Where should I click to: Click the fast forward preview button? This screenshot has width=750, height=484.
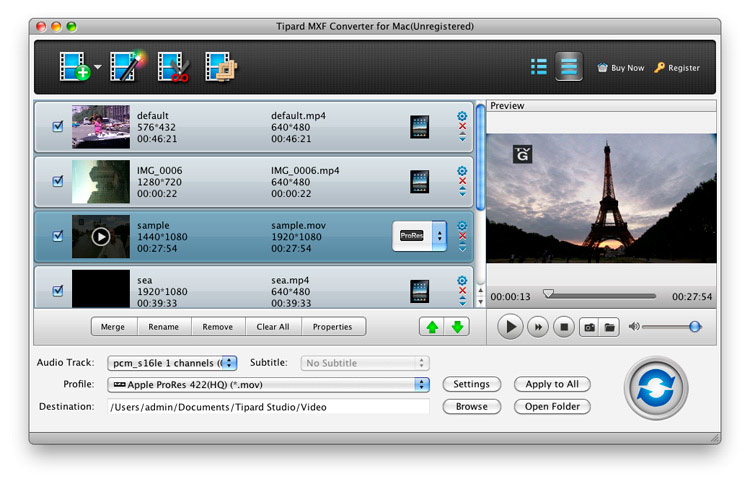538,327
